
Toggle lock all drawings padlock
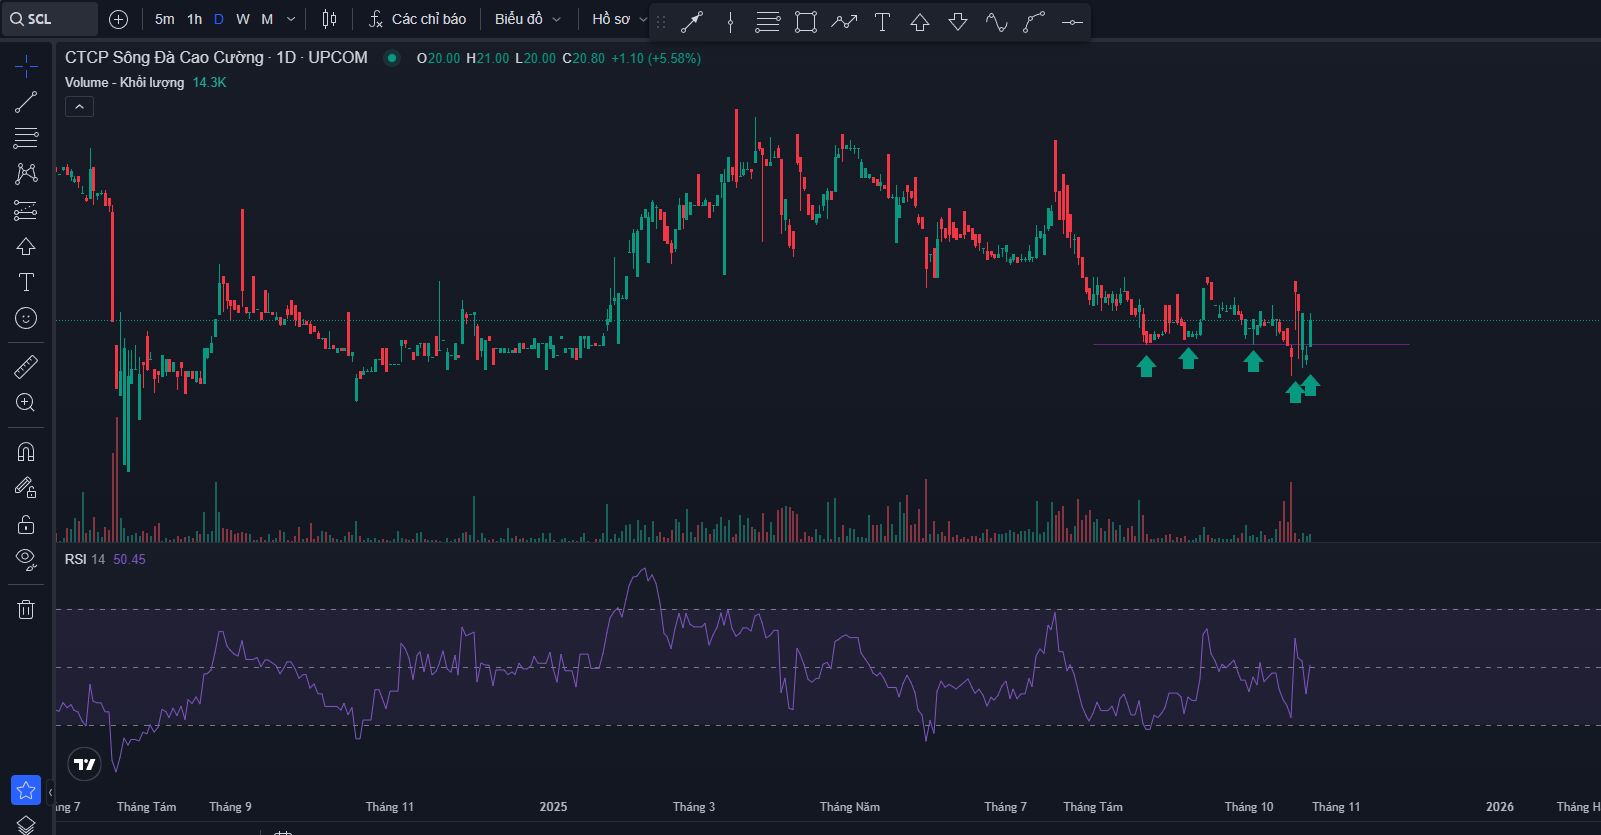click(x=26, y=524)
